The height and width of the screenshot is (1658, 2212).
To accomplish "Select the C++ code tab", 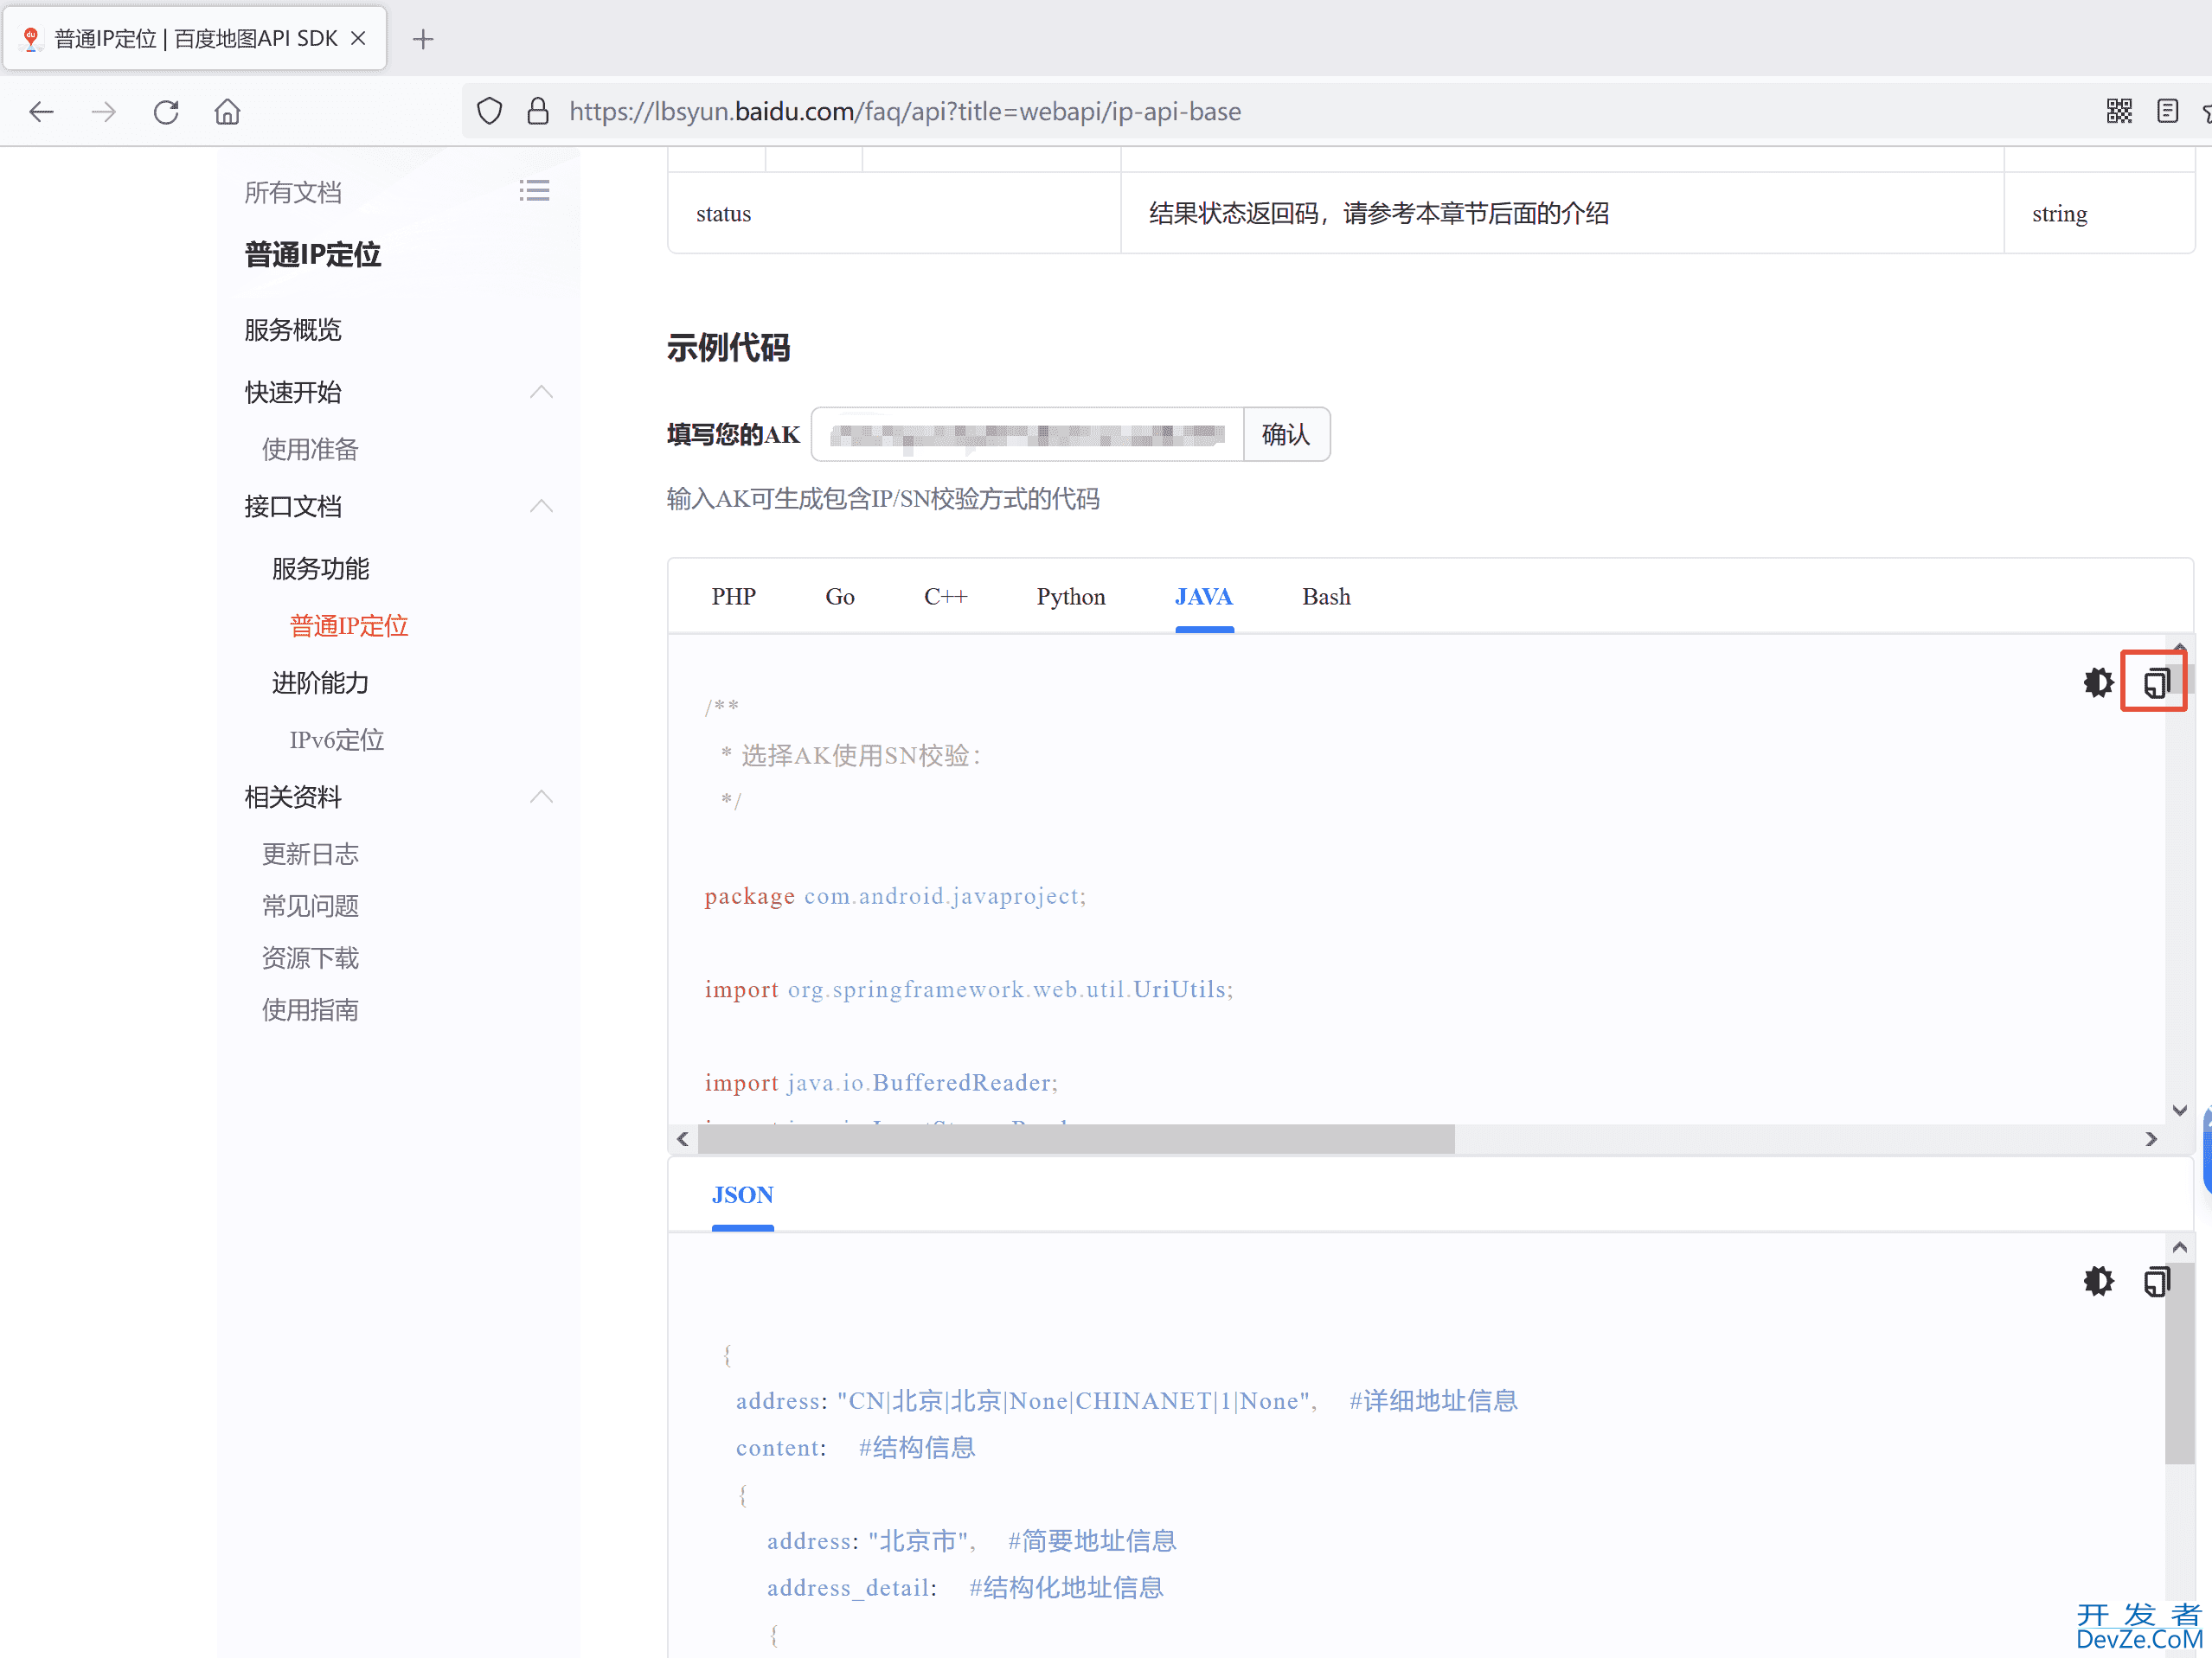I will coord(945,597).
